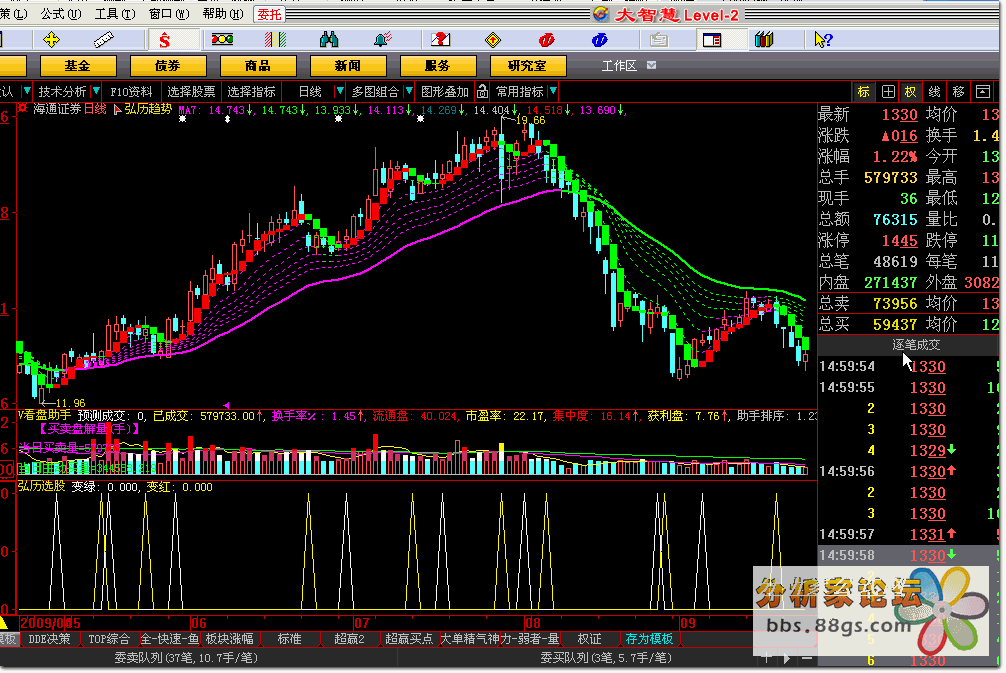Click the 存为模板 tab
1006x673 pixels.
[649, 639]
